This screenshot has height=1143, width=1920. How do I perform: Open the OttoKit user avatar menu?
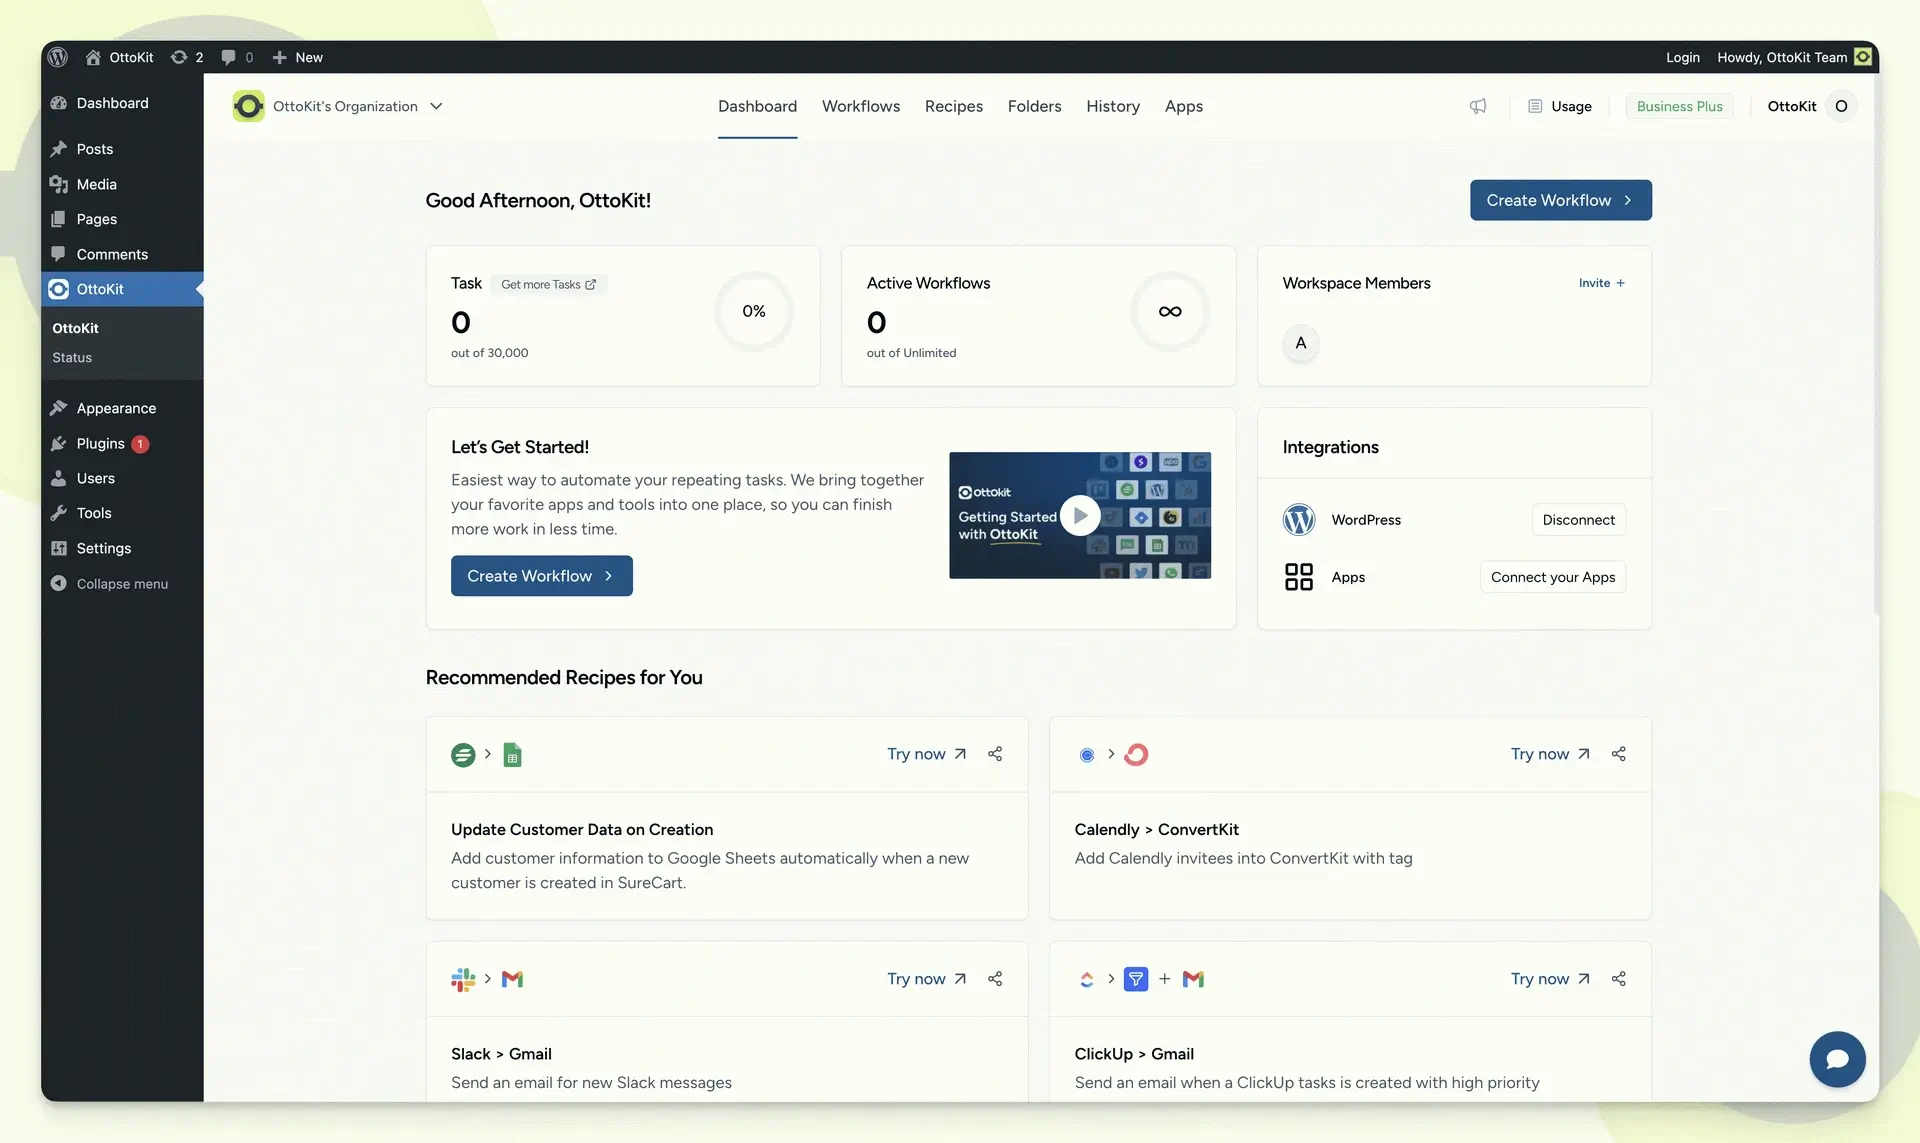(1840, 106)
